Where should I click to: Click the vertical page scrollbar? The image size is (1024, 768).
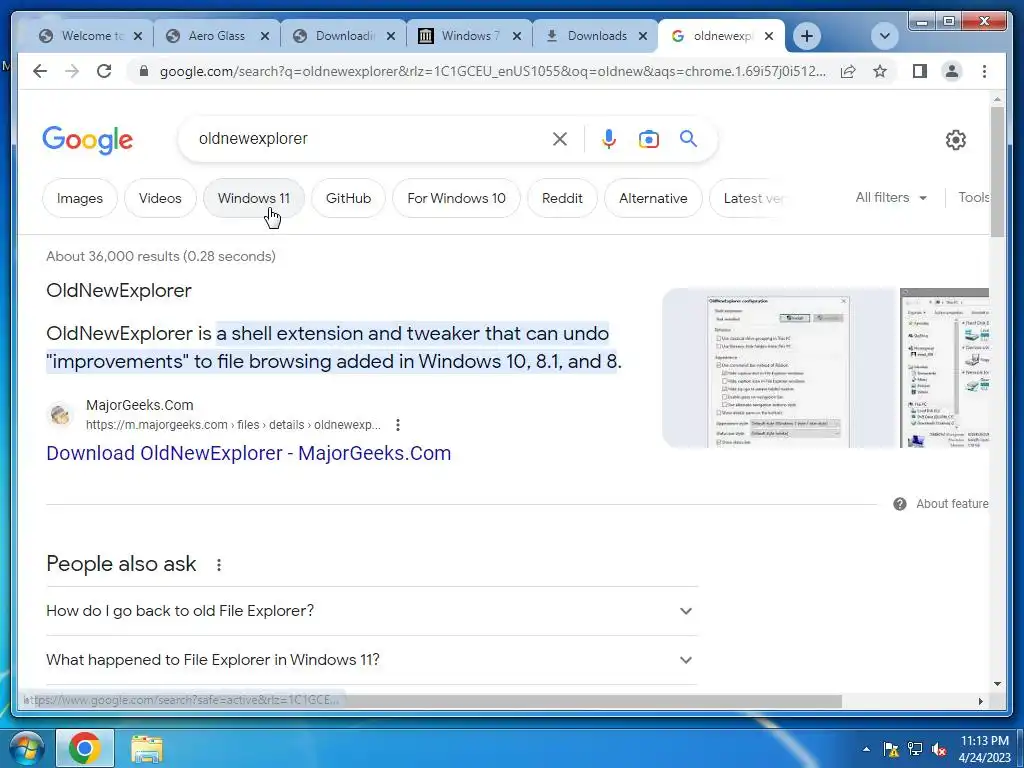pos(997,172)
